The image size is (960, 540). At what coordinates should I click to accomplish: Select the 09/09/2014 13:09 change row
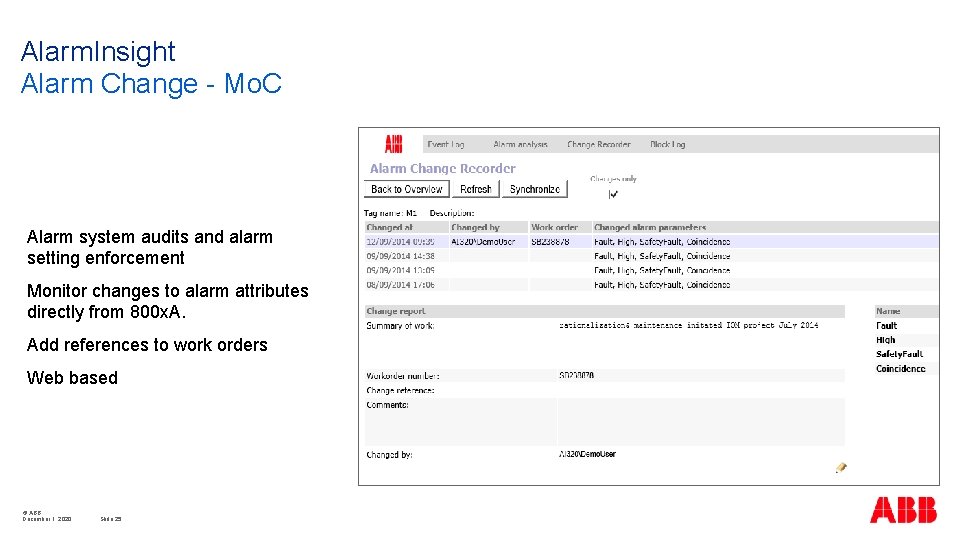651,270
